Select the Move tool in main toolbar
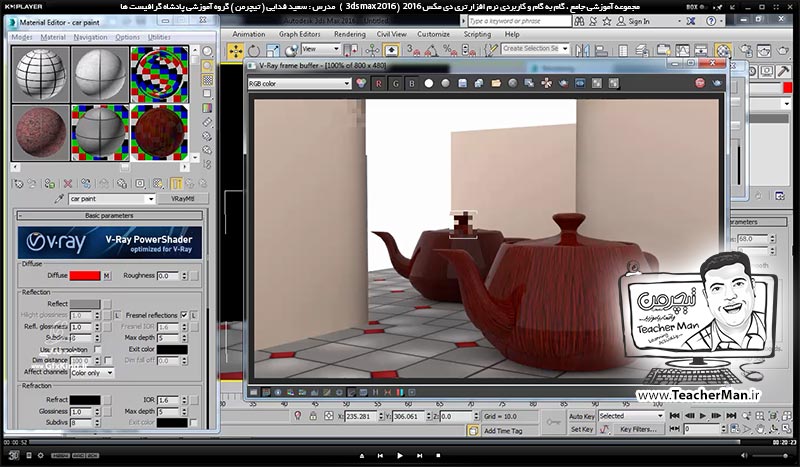Screen dimensions: 800x467 pyautogui.click(x=236, y=51)
